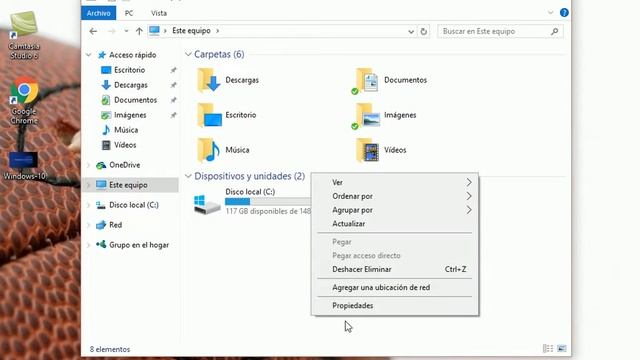
Task: Collapse Dispositivos y unidades (2) group
Action: coord(188,176)
